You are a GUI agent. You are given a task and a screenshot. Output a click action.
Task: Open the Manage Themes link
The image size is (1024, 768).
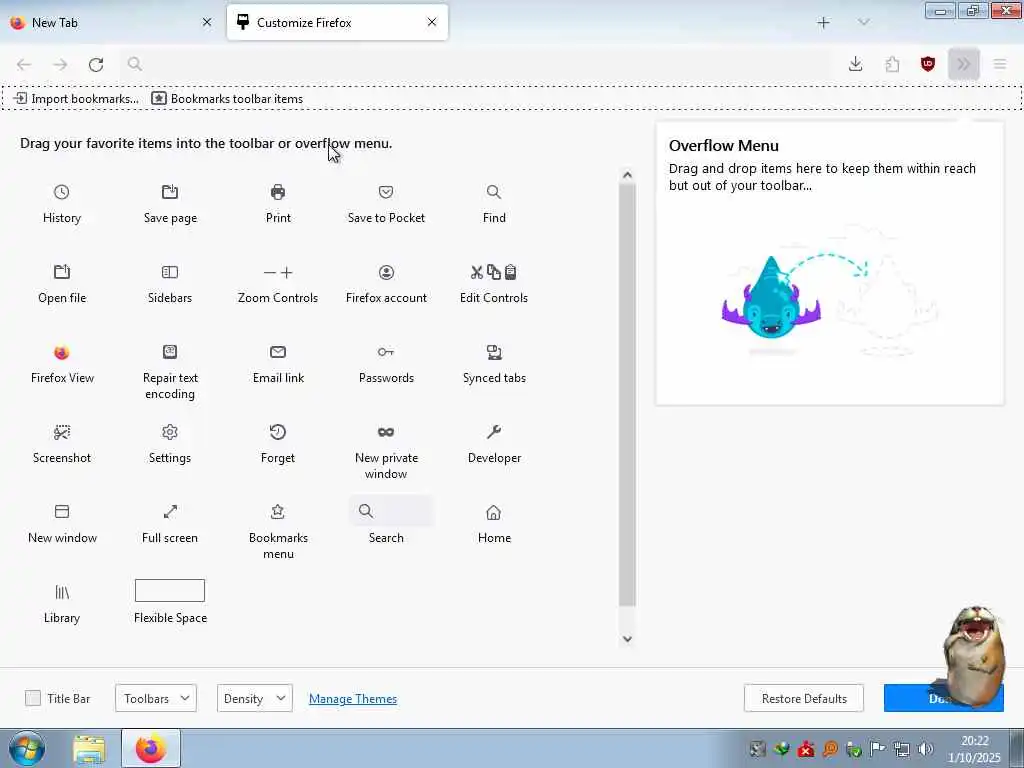[353, 699]
